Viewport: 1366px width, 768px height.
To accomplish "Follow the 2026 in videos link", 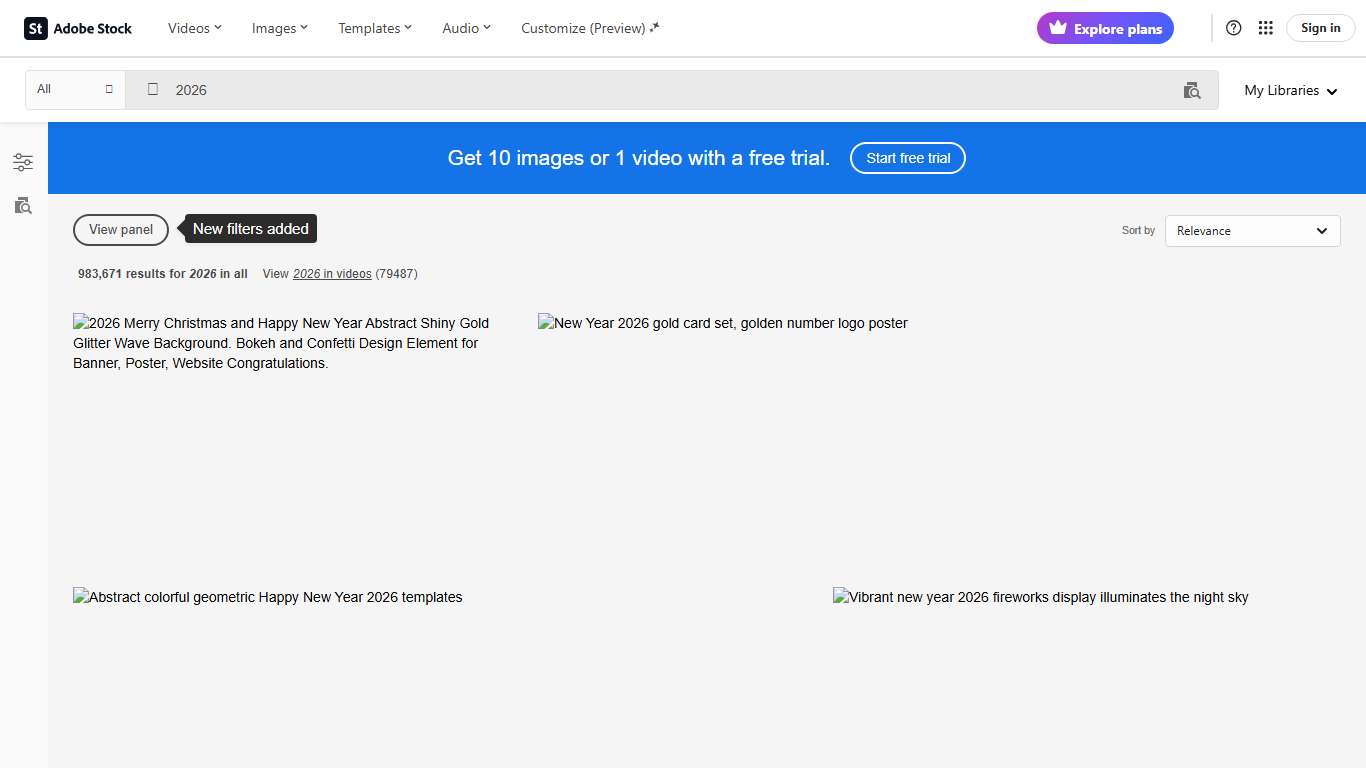I will coord(332,274).
